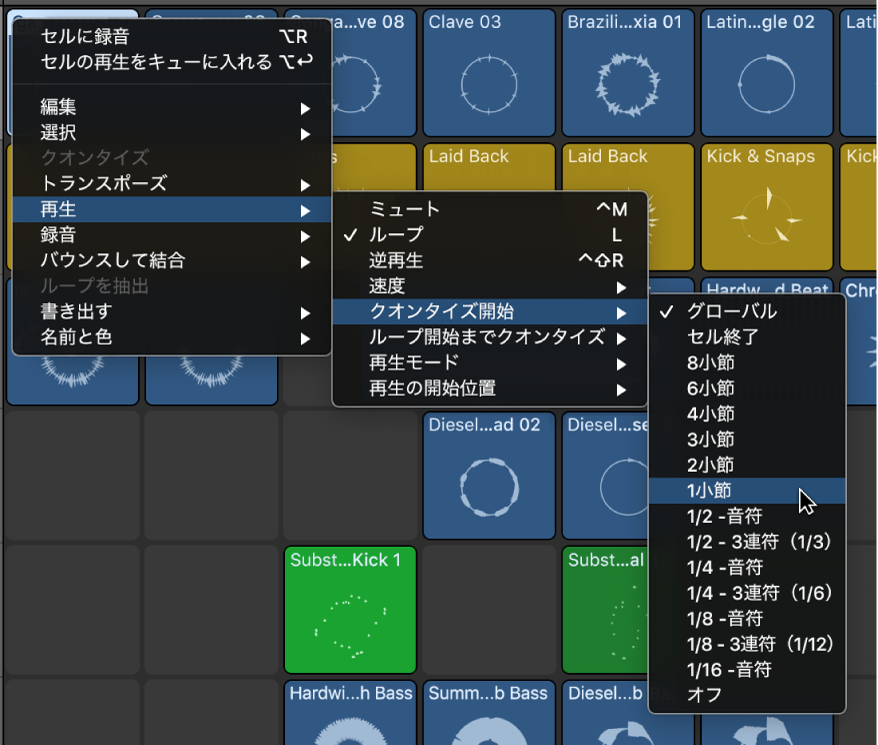The height and width of the screenshot is (745, 878).
Task: Open the 選択 submenu
Action: [172, 133]
